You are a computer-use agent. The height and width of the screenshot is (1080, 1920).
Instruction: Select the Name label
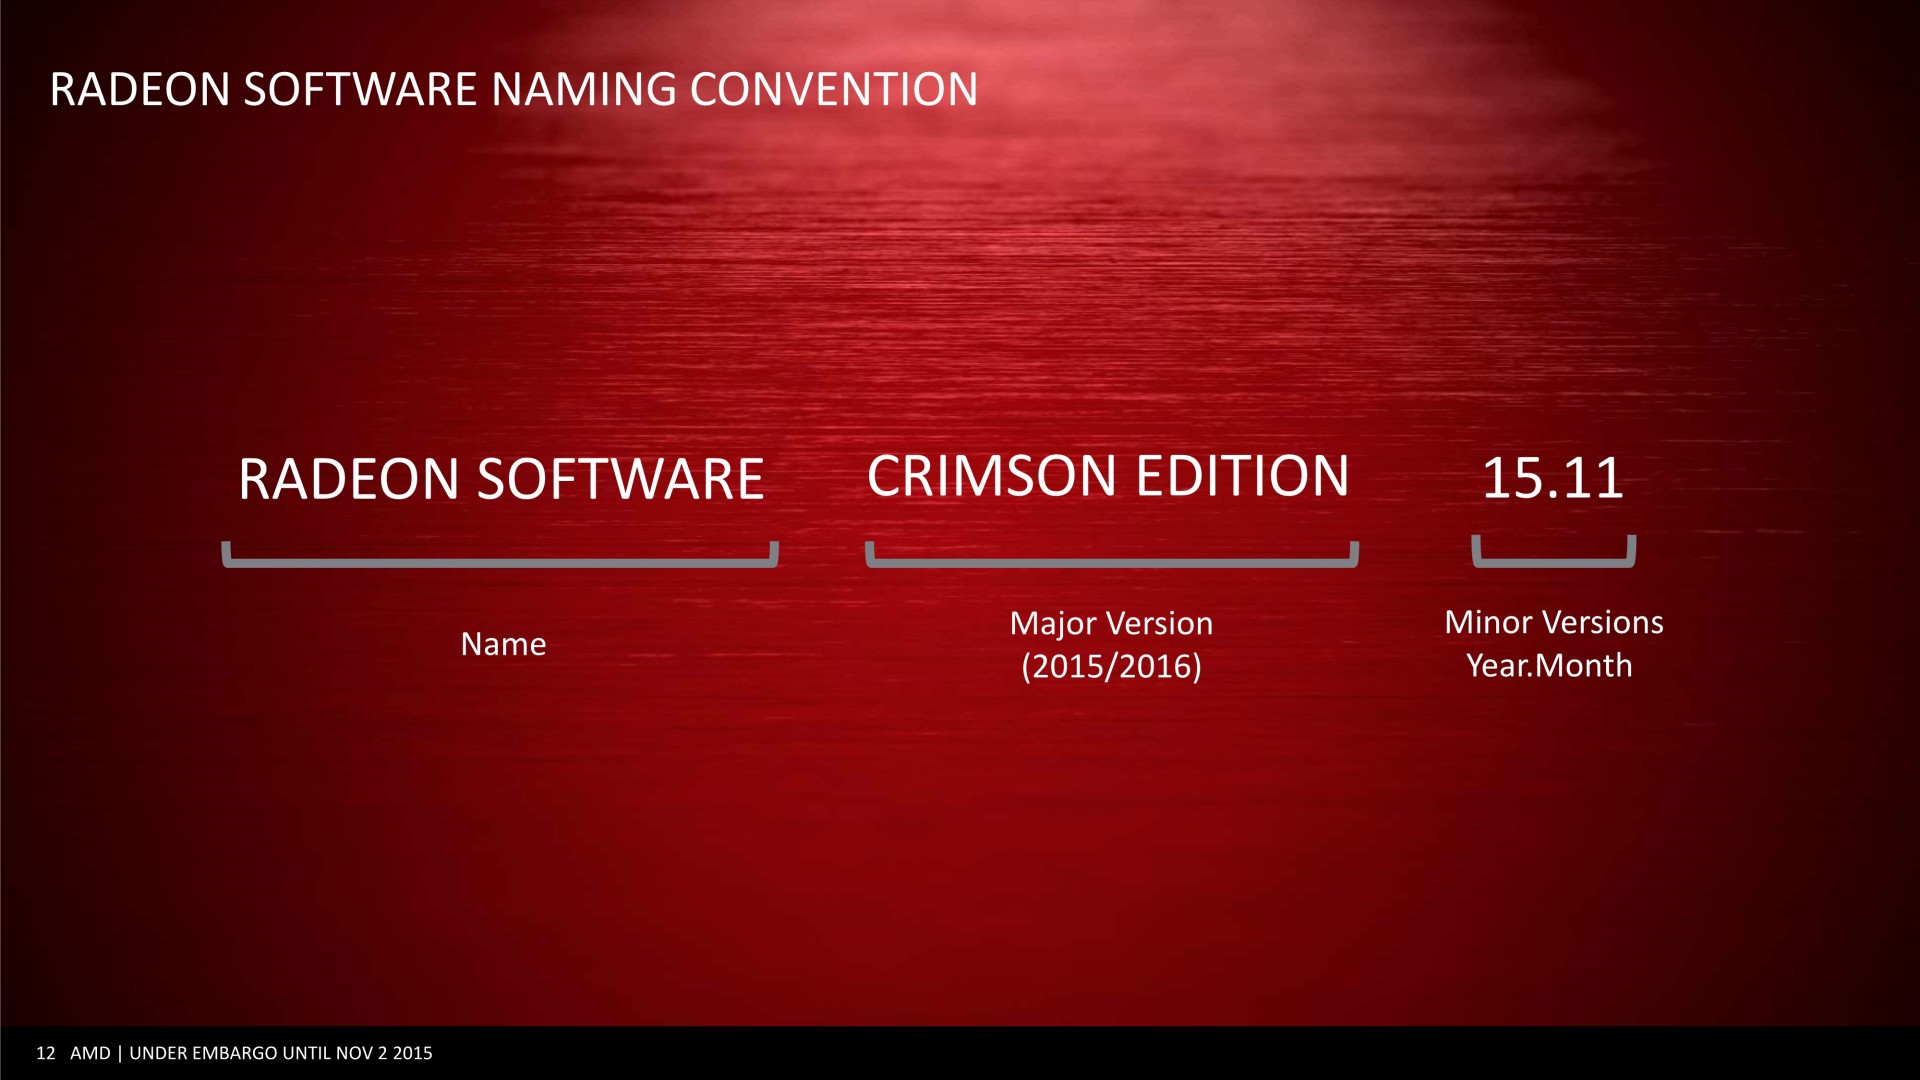pyautogui.click(x=503, y=644)
